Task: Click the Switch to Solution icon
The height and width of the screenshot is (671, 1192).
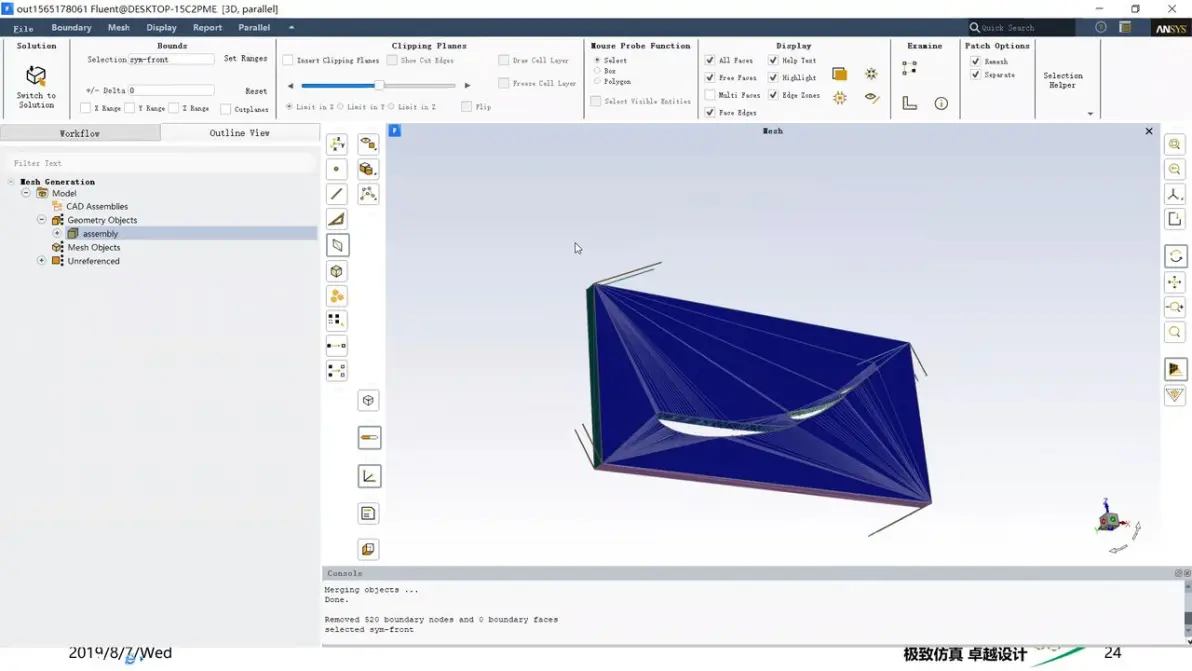Action: (x=36, y=76)
